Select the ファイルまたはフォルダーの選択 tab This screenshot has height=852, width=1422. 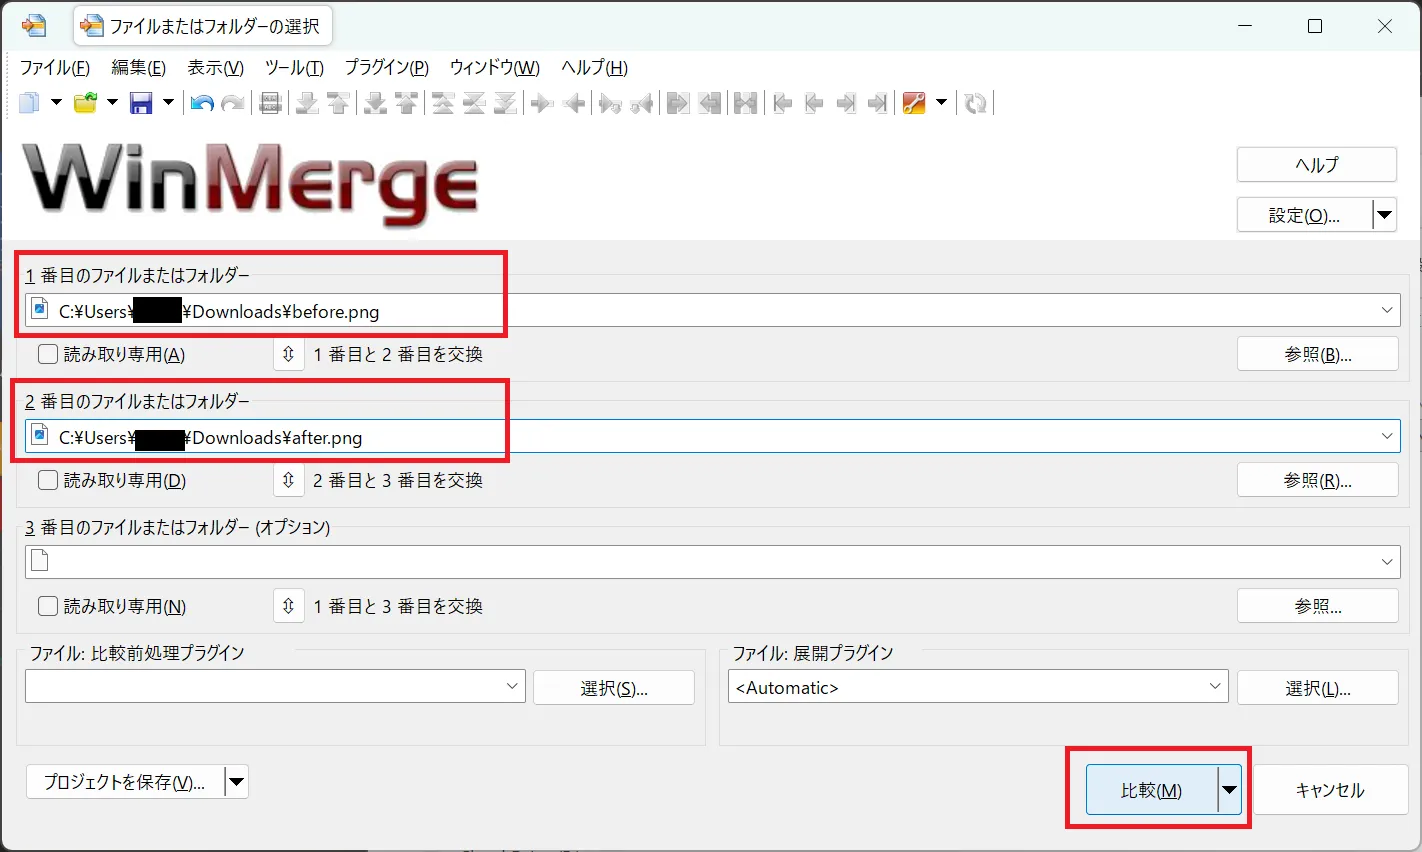point(203,26)
